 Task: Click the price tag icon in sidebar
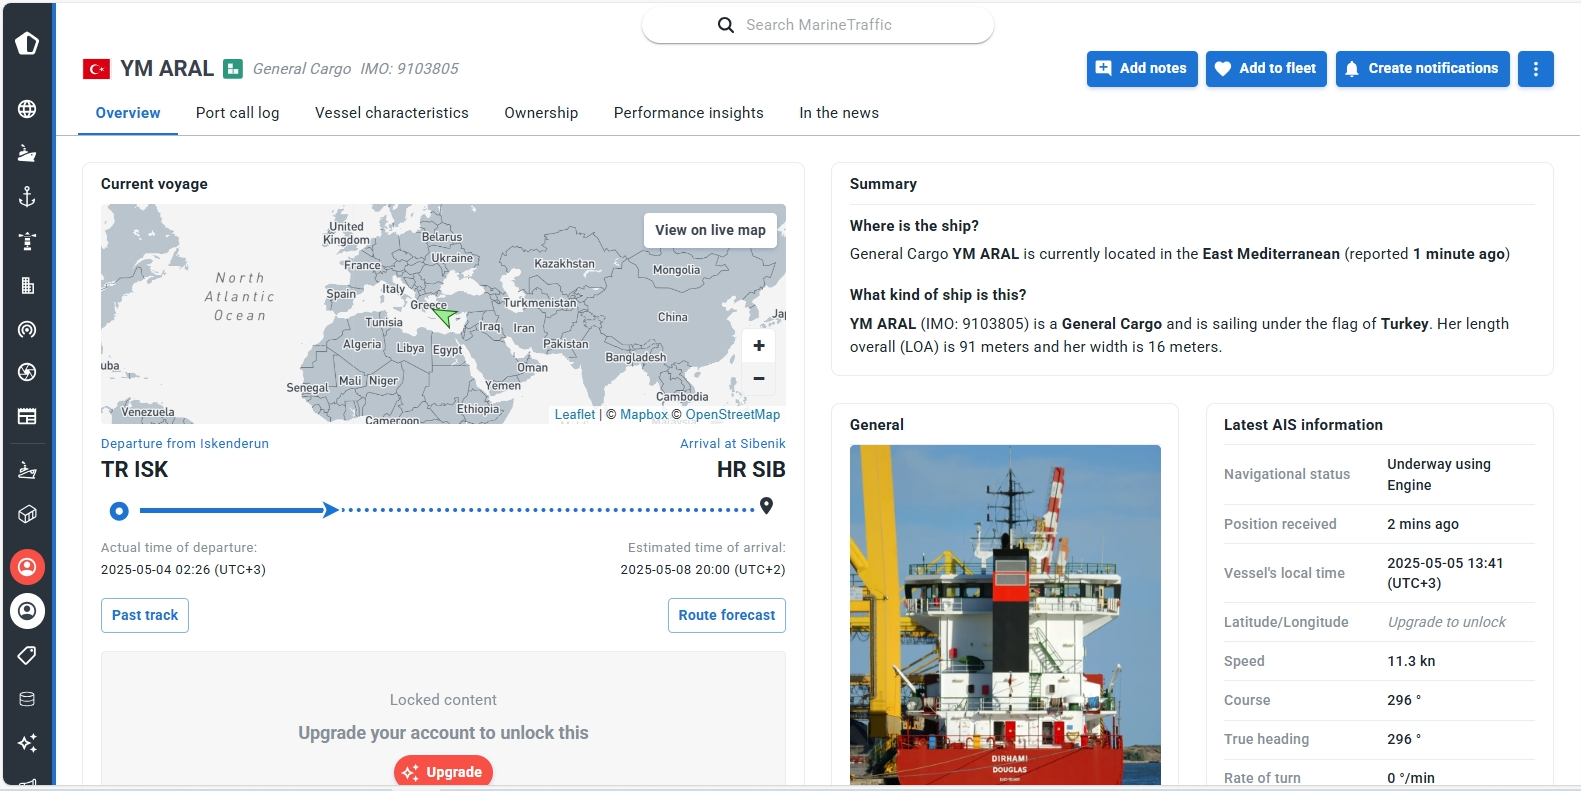[x=27, y=655]
